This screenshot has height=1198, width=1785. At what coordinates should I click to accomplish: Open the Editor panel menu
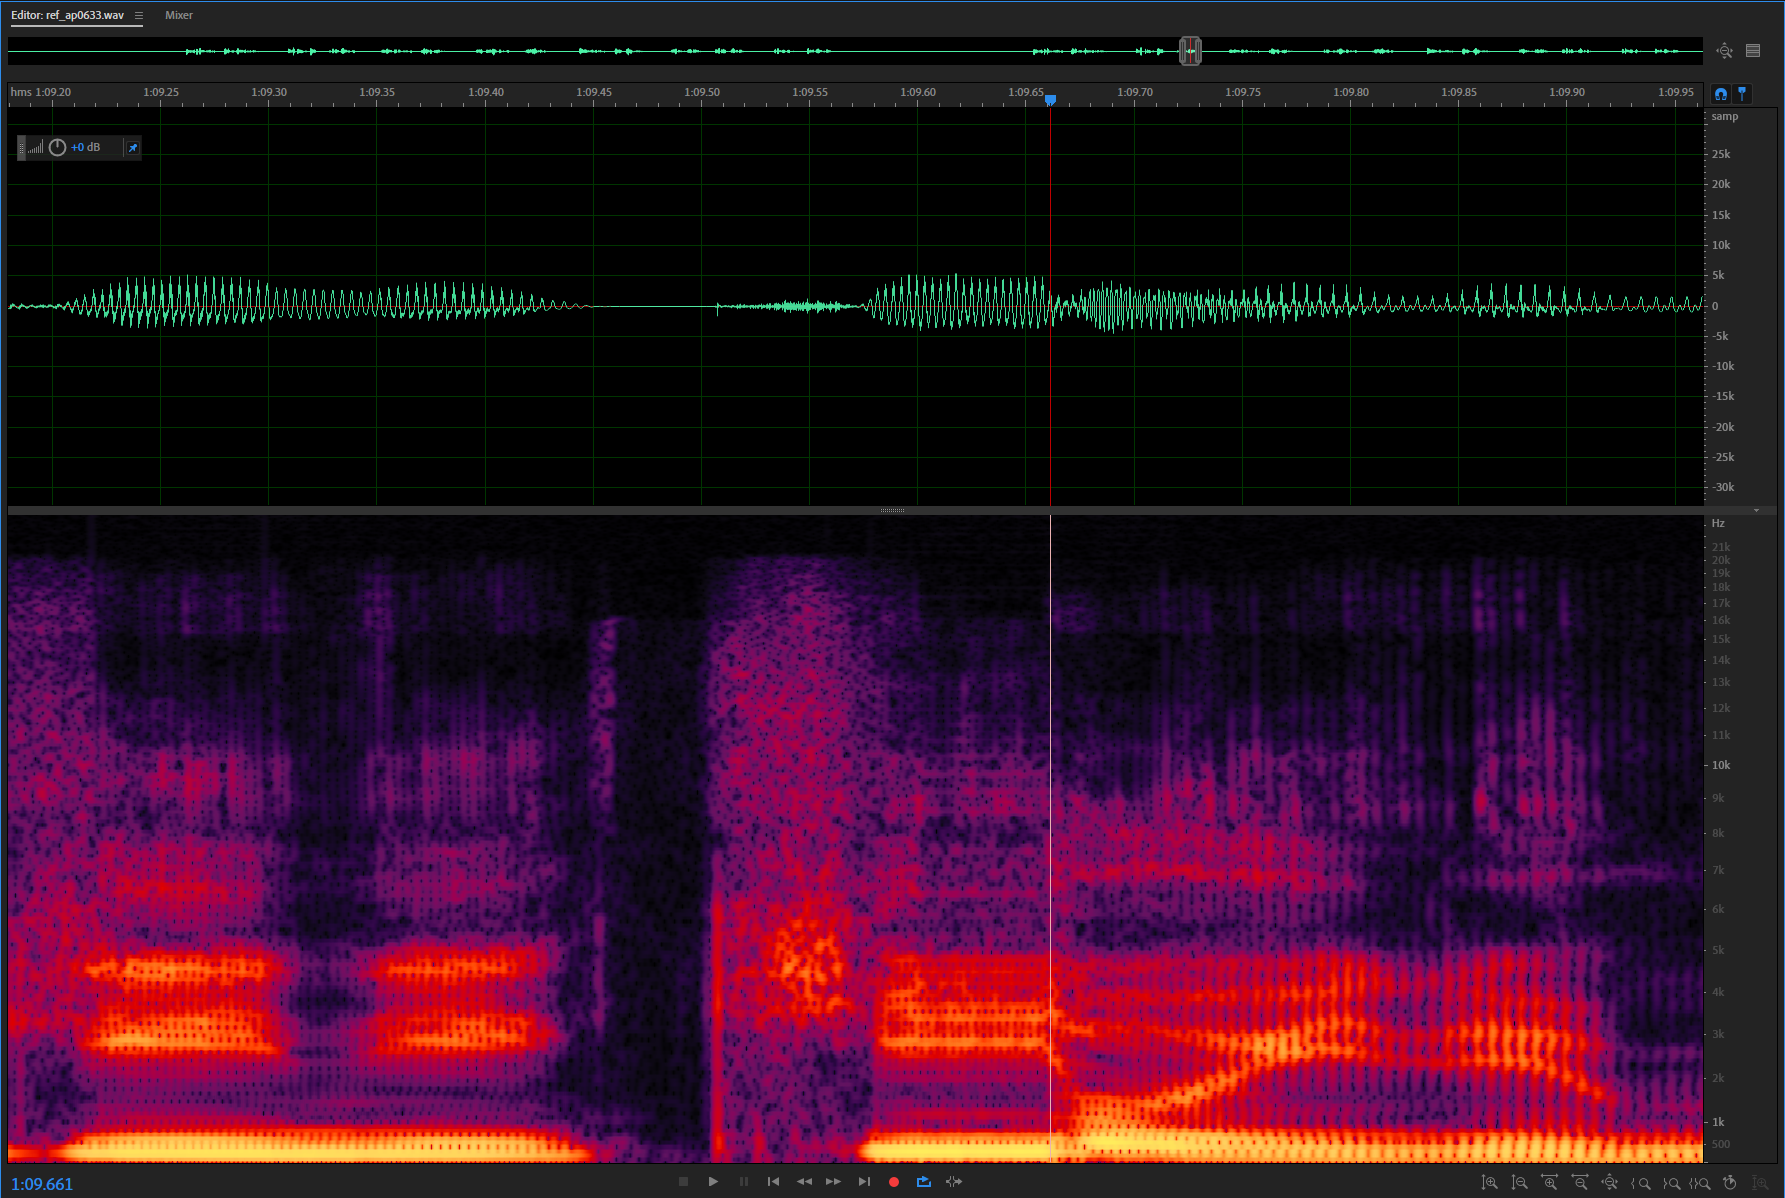[139, 16]
